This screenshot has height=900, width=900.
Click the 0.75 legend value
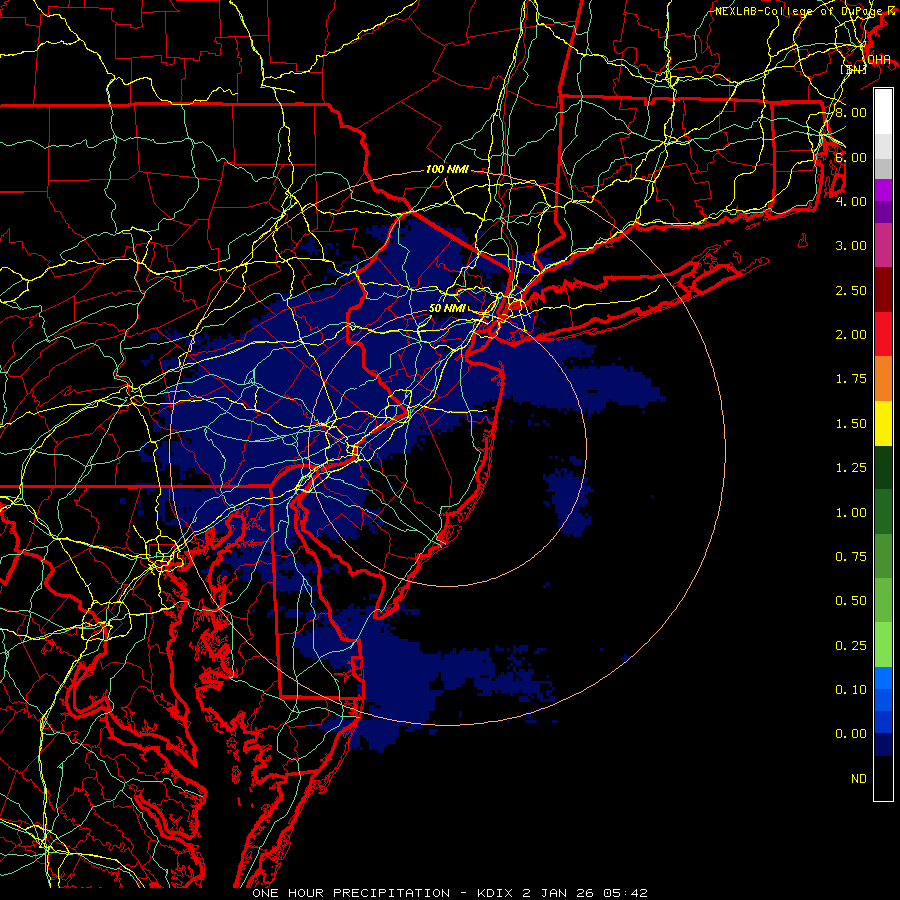851,557
